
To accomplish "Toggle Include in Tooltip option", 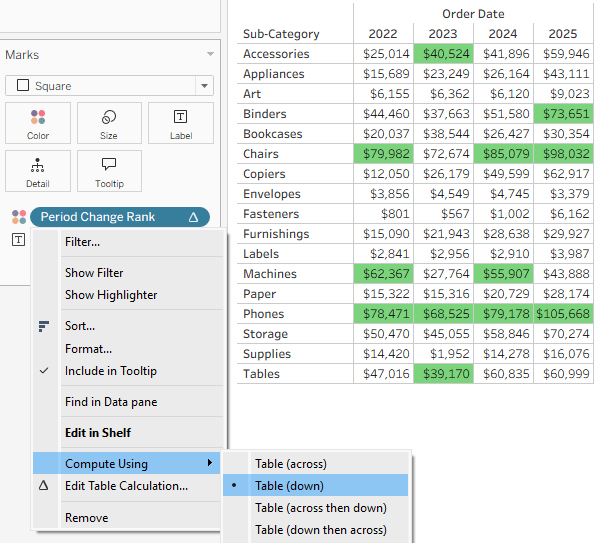I will coord(110,371).
